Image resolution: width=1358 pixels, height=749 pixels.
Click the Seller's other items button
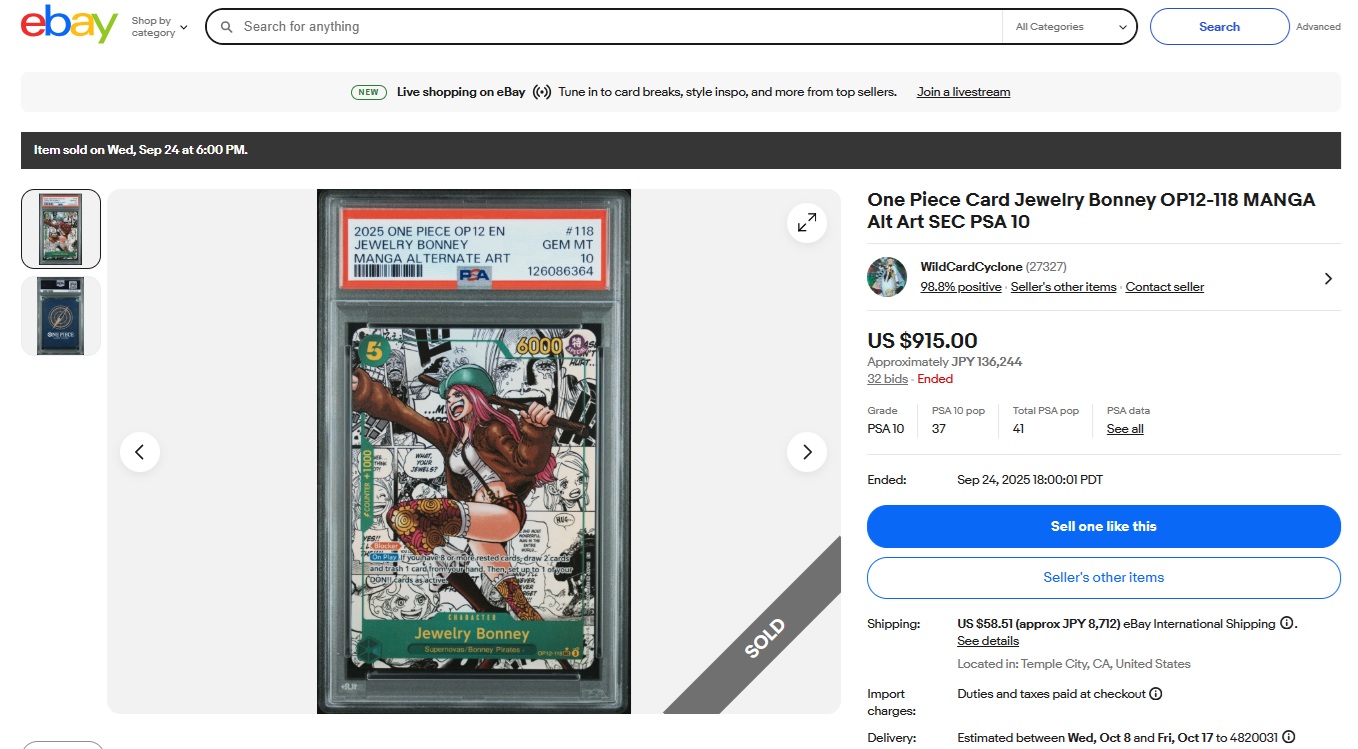point(1103,577)
